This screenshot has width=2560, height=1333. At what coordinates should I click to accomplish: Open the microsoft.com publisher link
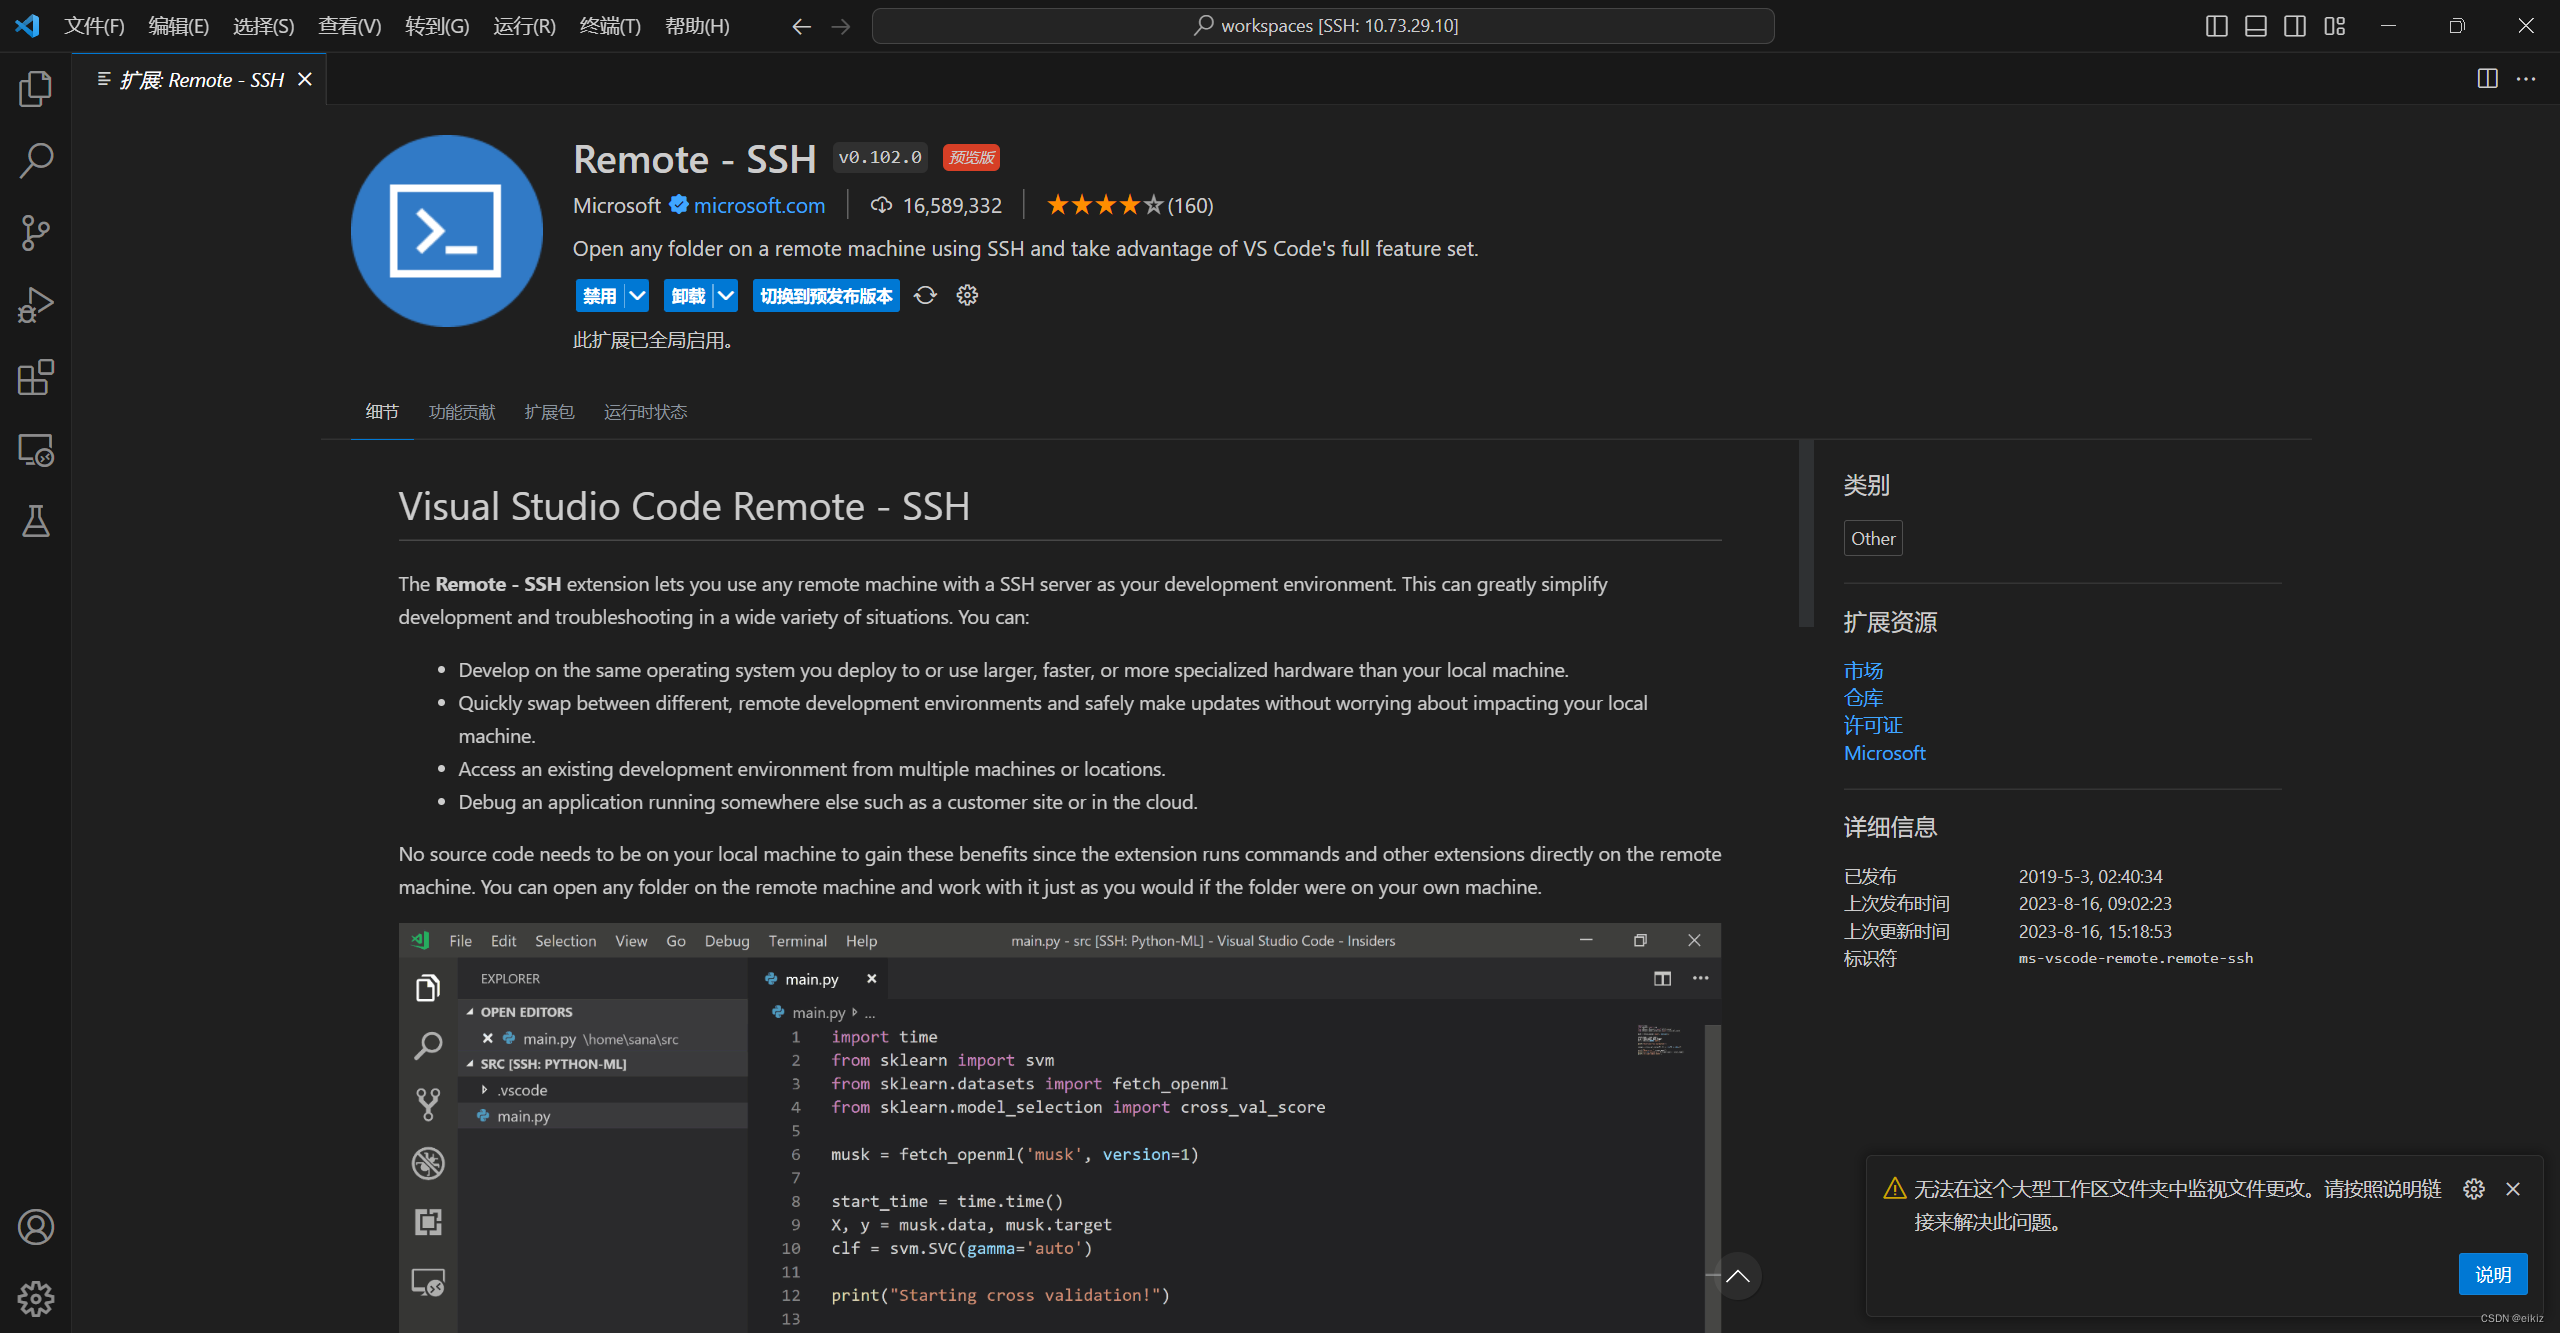point(757,205)
